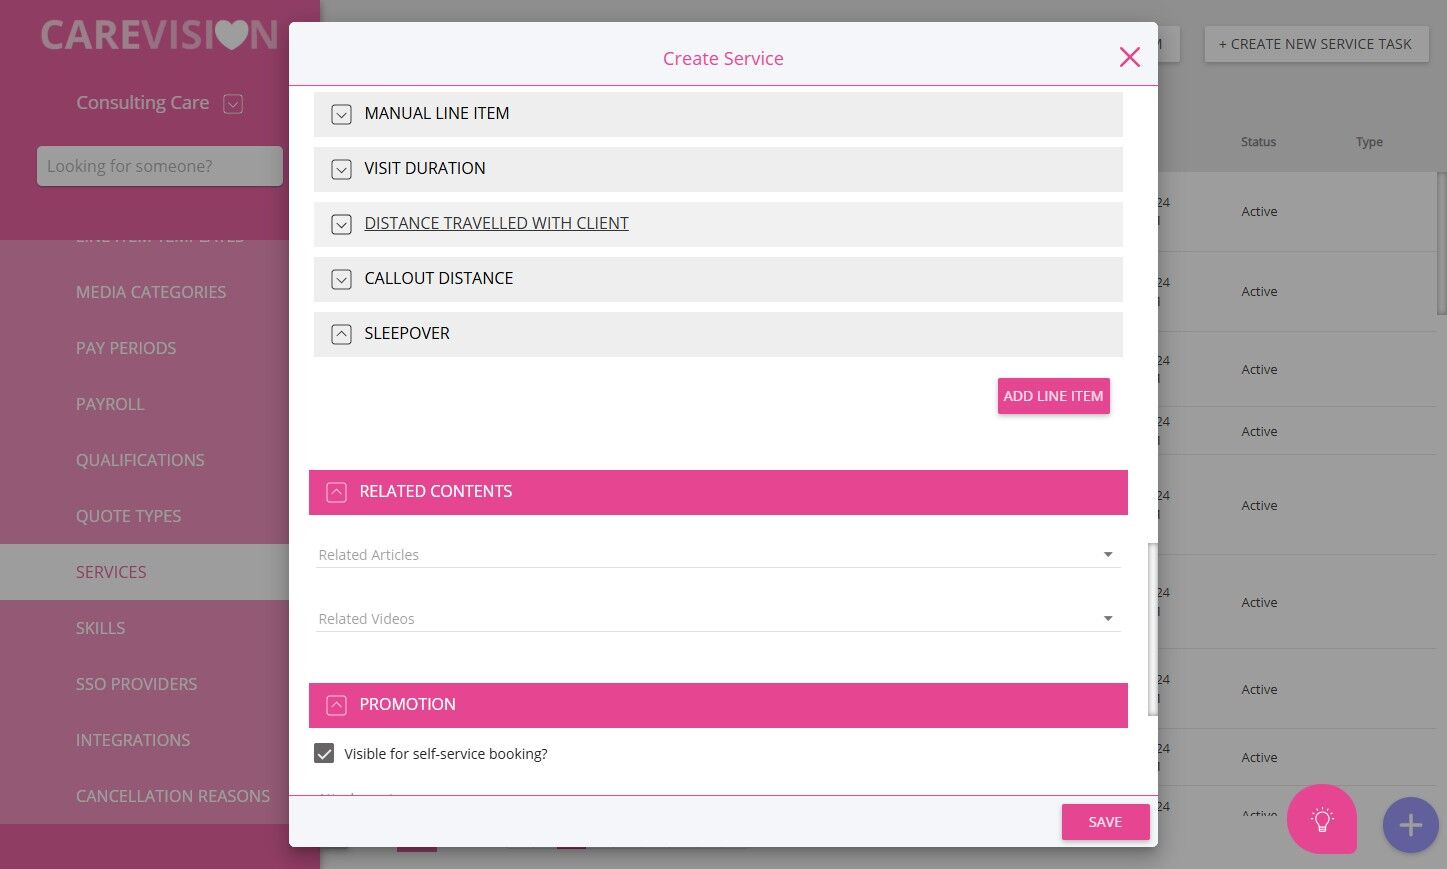Open the Related Articles dropdown

point(718,555)
